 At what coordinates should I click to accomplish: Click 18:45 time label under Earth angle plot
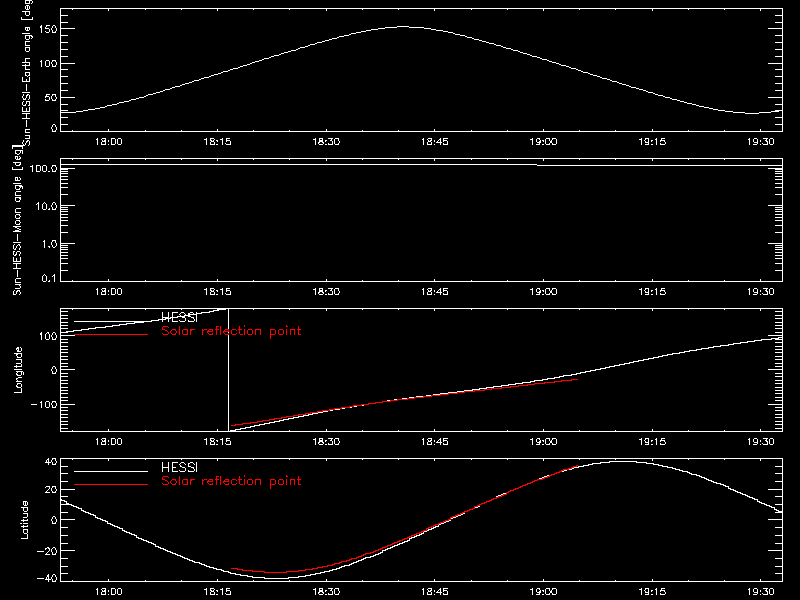pos(435,142)
